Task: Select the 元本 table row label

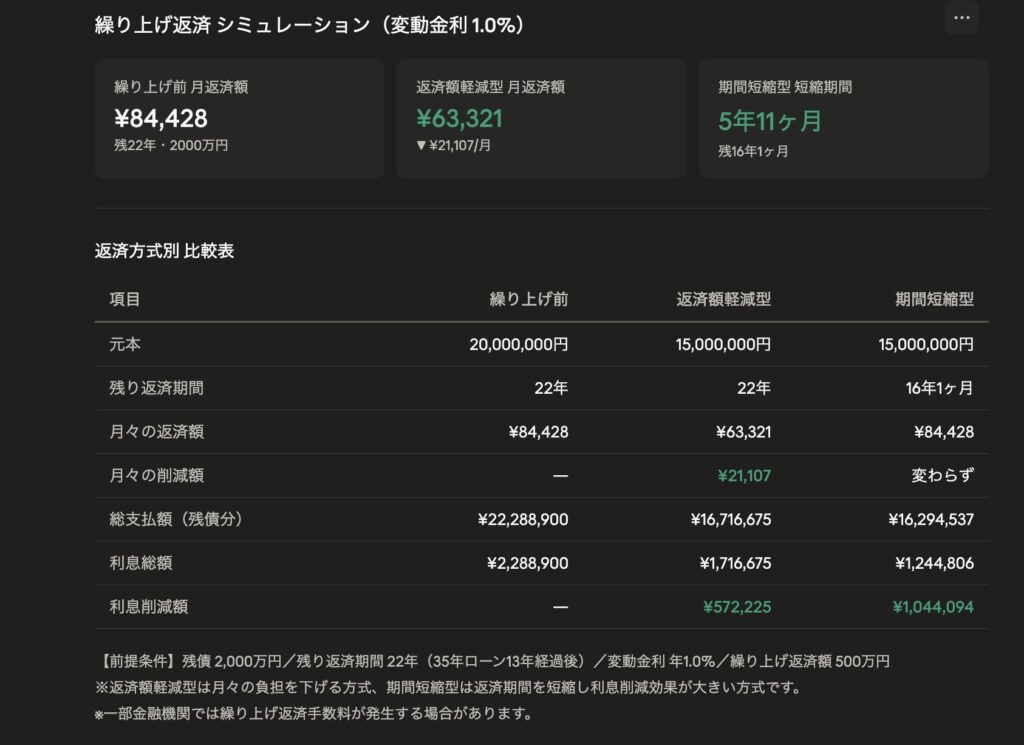Action: point(125,344)
